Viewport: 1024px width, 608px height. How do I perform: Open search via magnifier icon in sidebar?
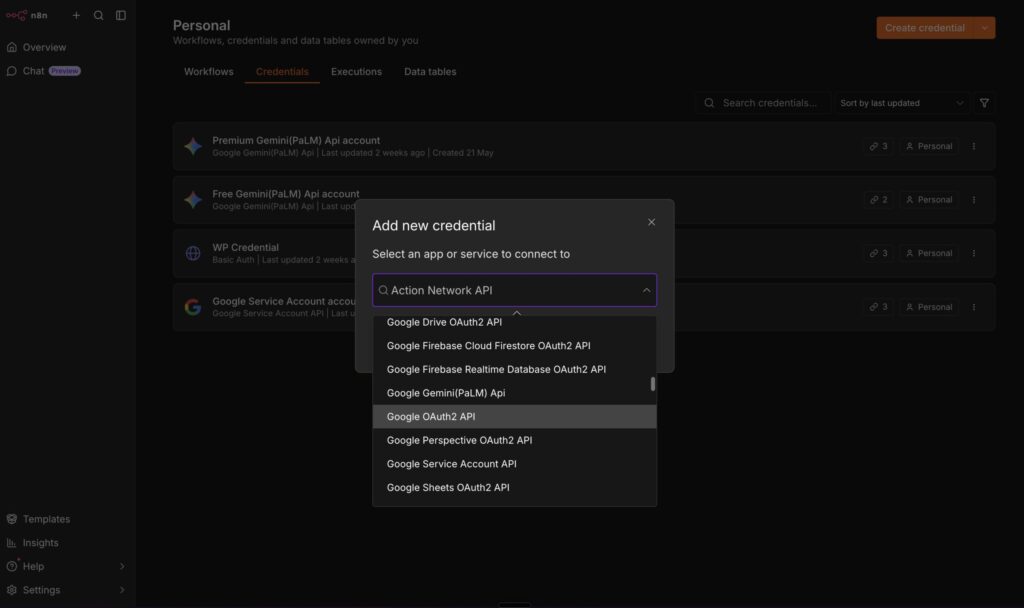99,15
